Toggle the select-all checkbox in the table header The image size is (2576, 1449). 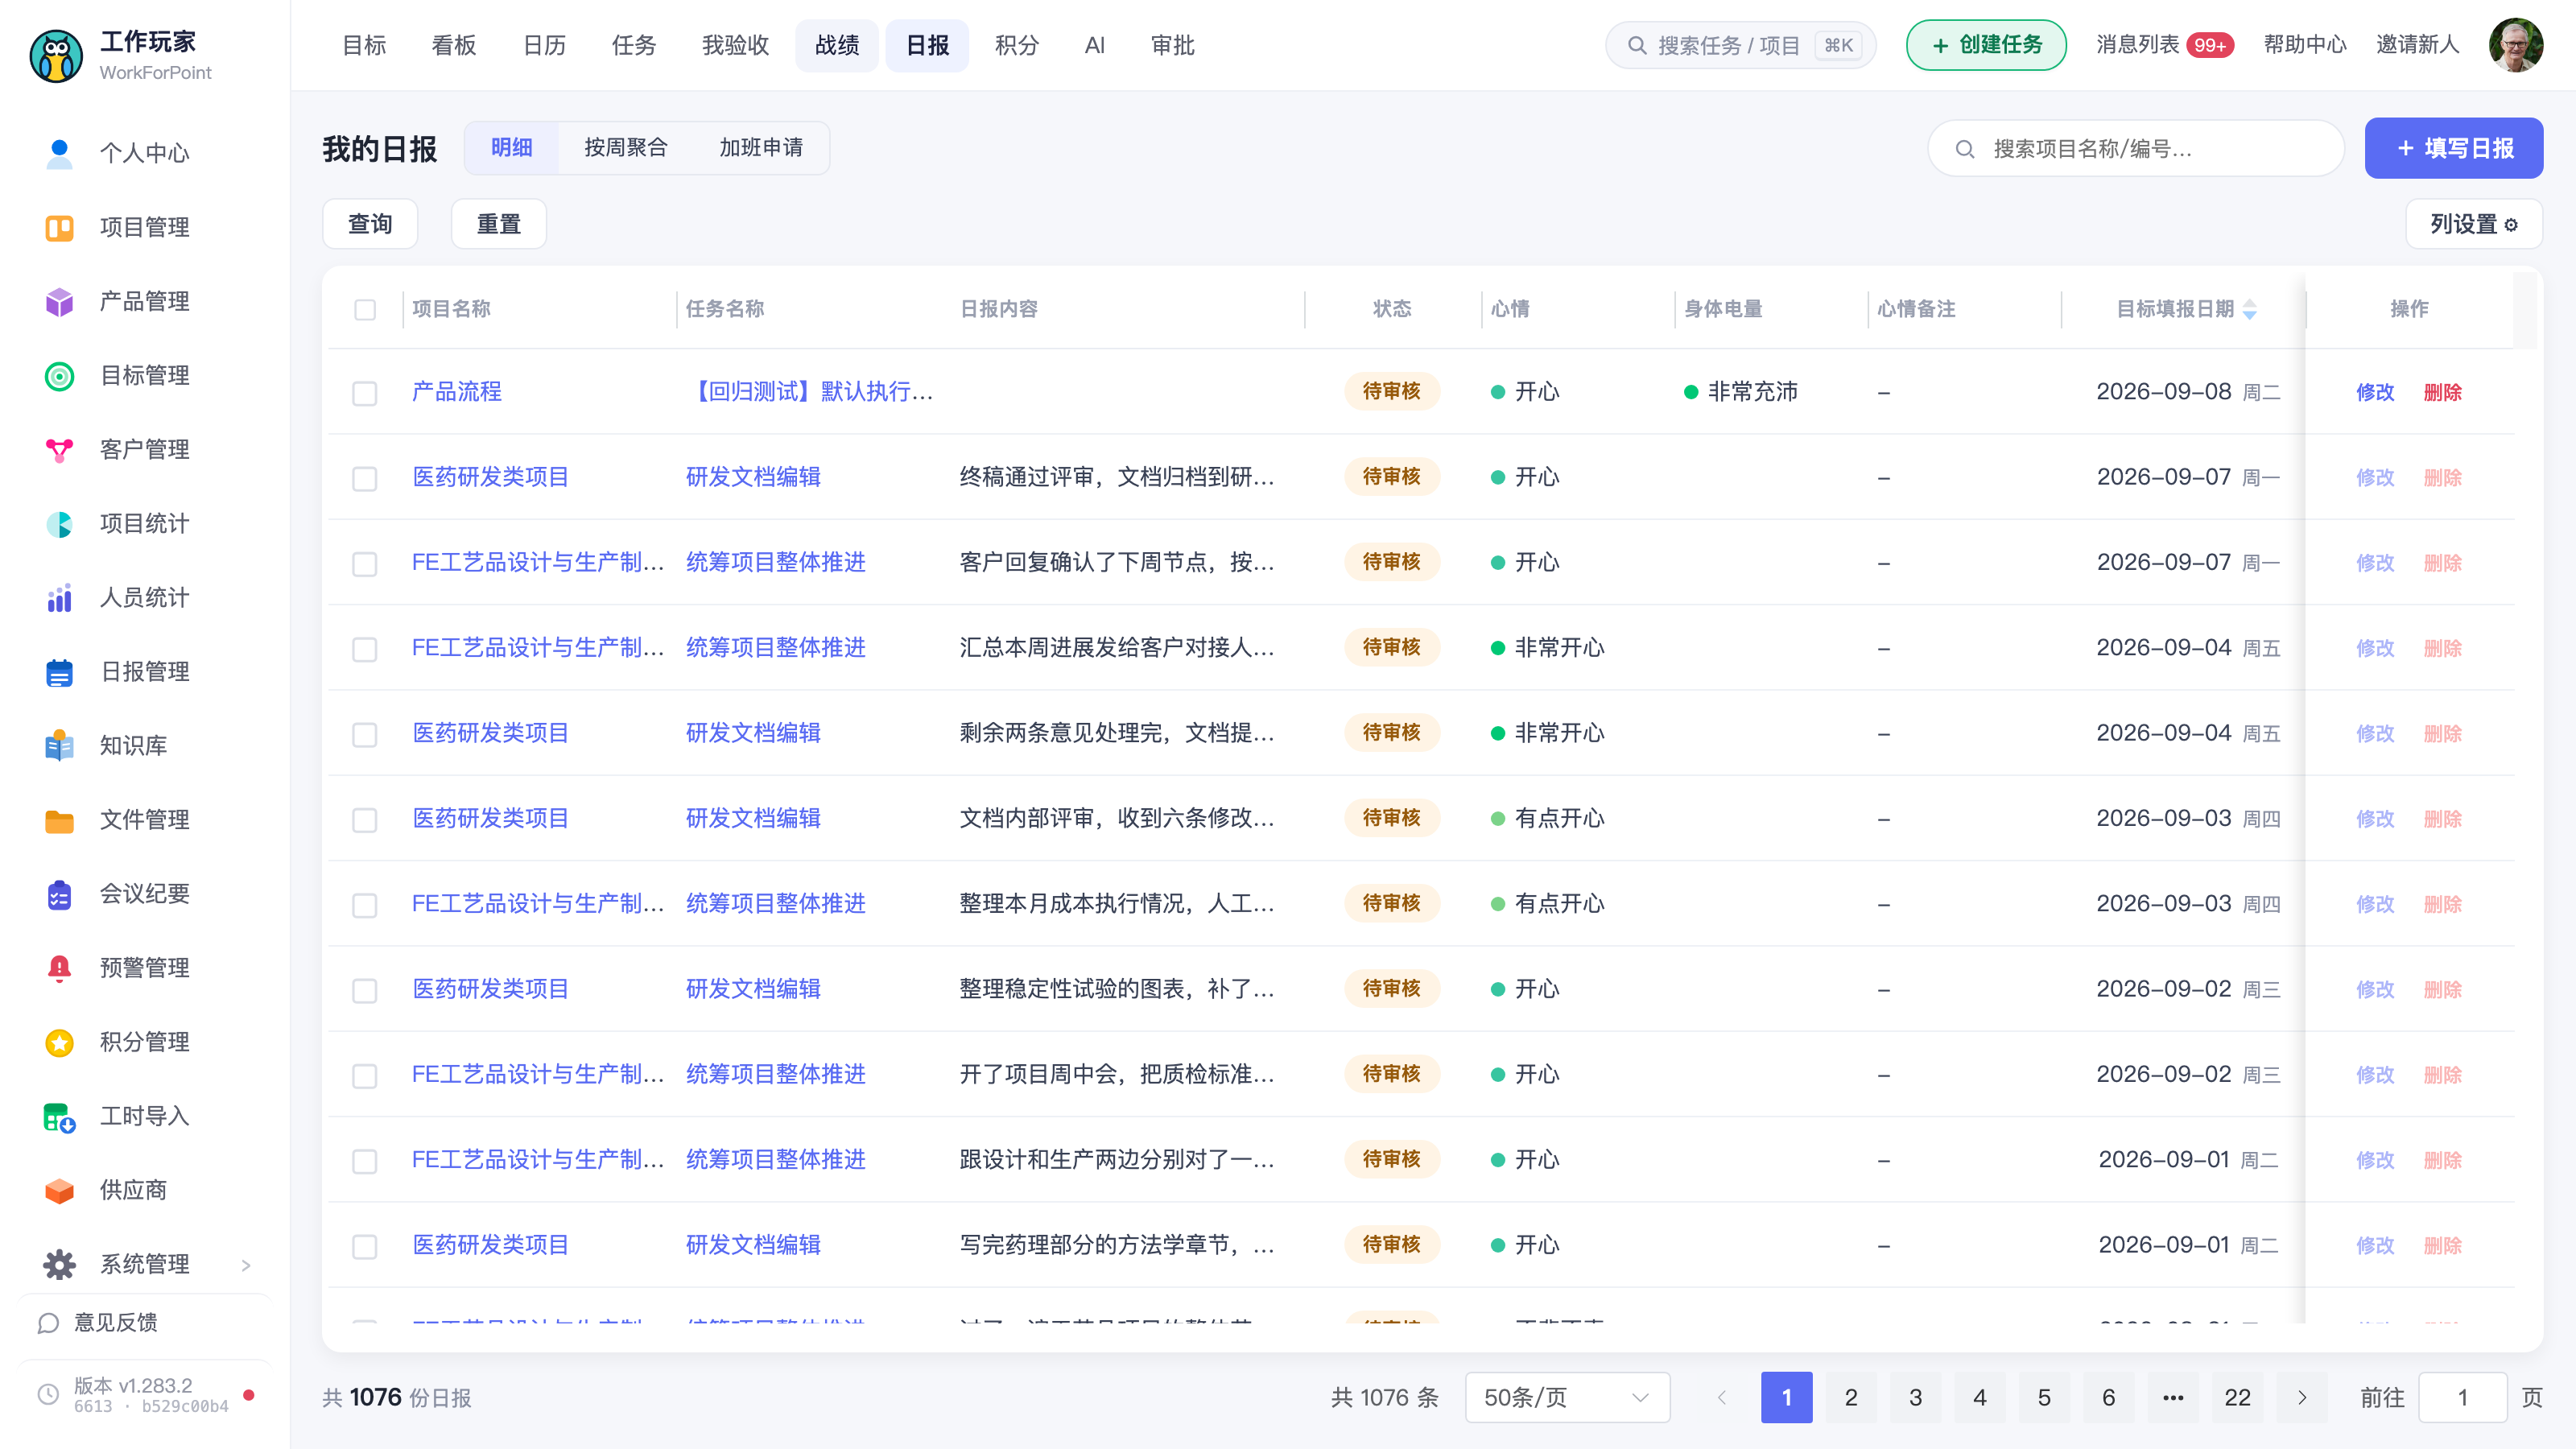click(365, 309)
